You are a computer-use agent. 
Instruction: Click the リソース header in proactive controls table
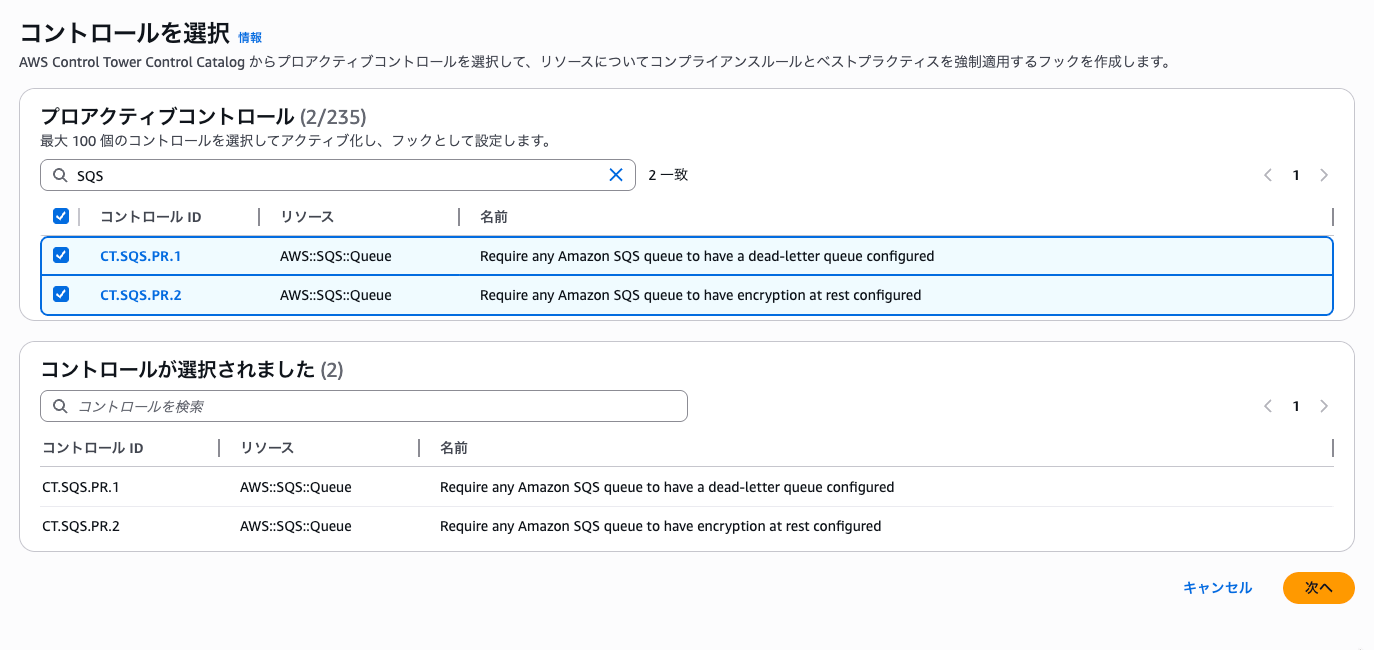click(x=307, y=217)
